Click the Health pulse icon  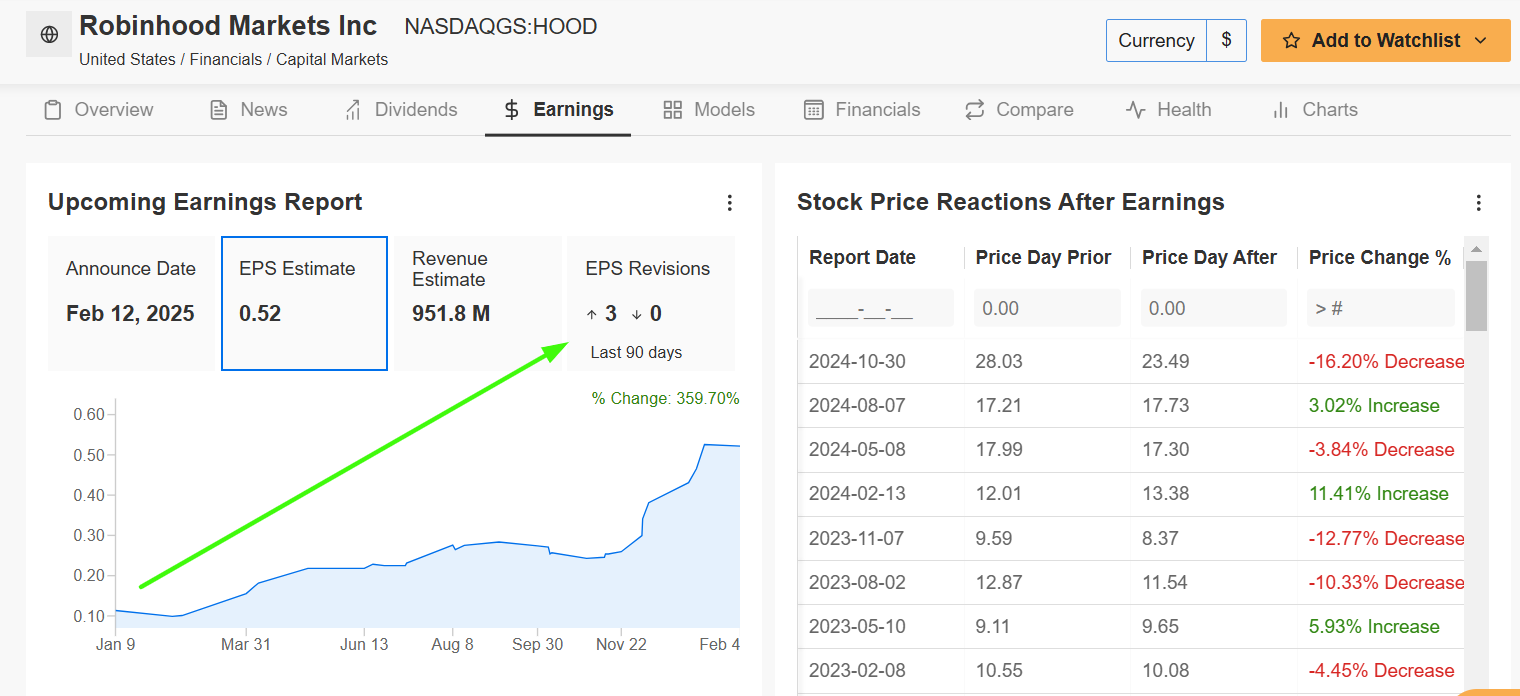point(1136,110)
